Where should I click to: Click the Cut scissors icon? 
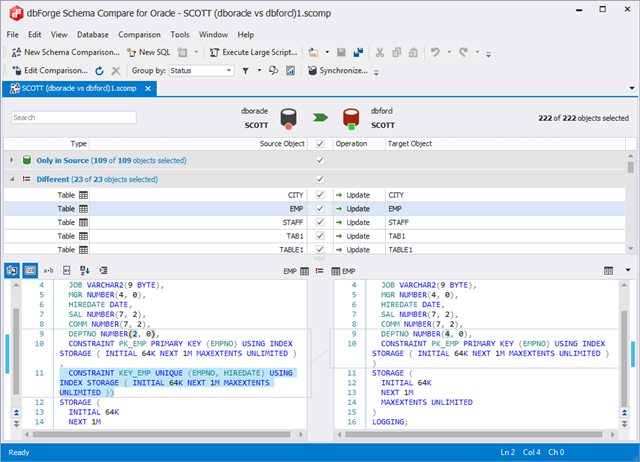pyautogui.click(x=381, y=52)
